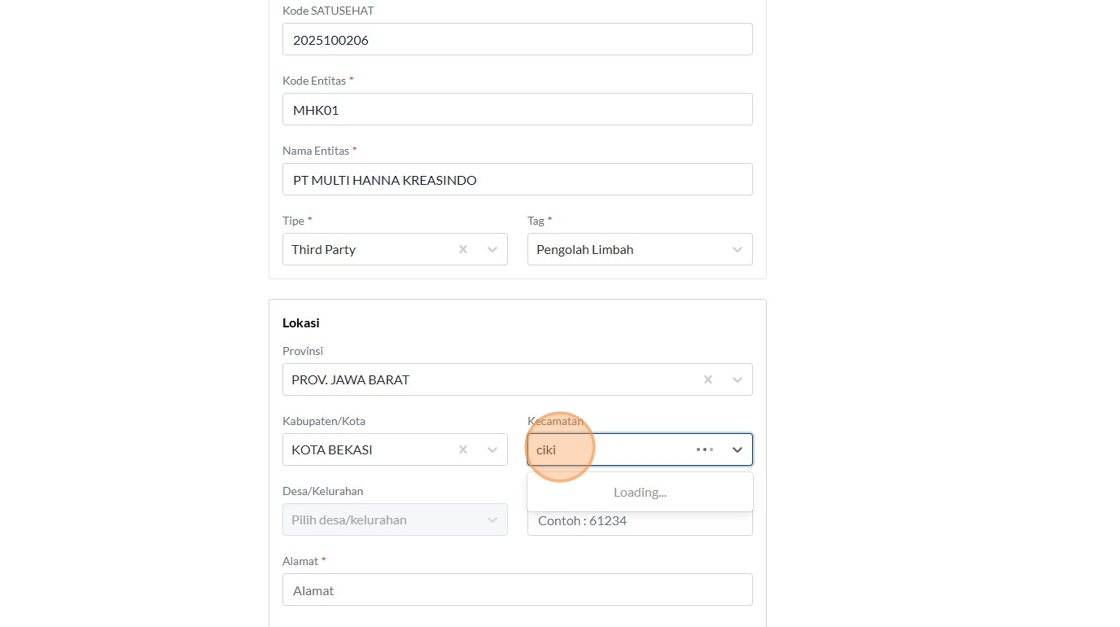Clear the Tipe selection with X icon
The height and width of the screenshot is (627, 1120).
coord(463,249)
